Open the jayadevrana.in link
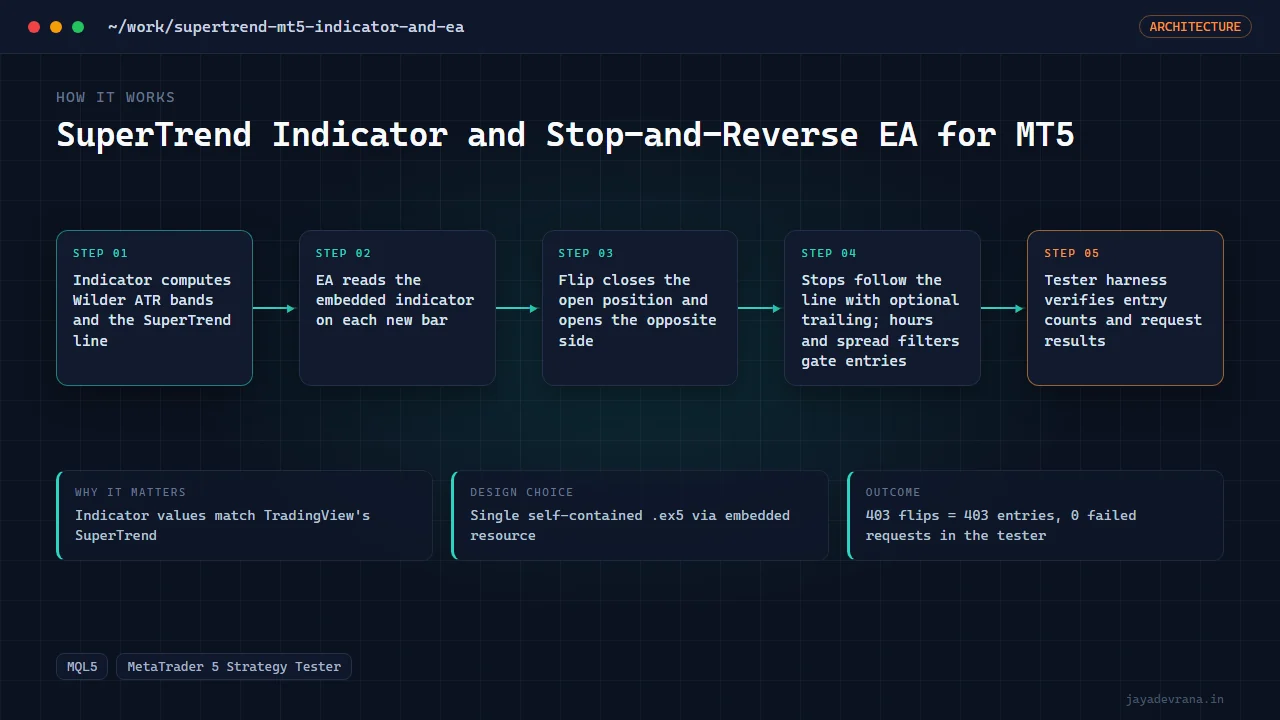 1174,699
